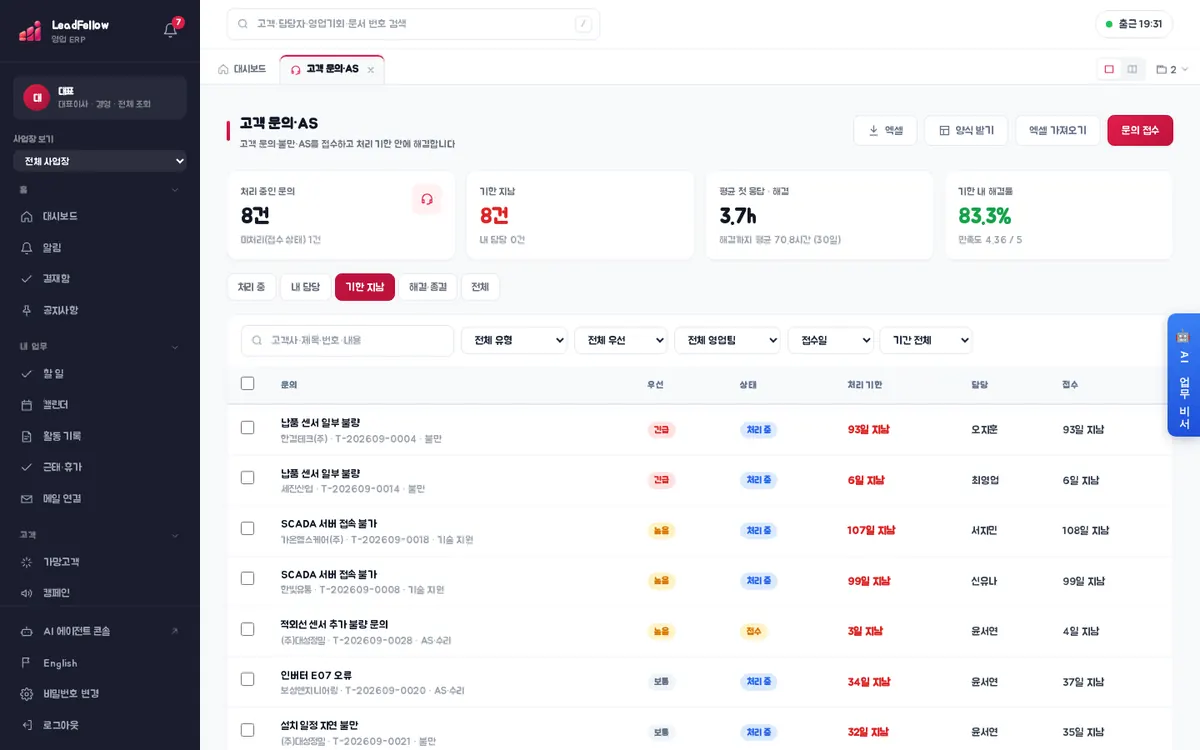Click the 로그아웃 exit icon

[27, 724]
